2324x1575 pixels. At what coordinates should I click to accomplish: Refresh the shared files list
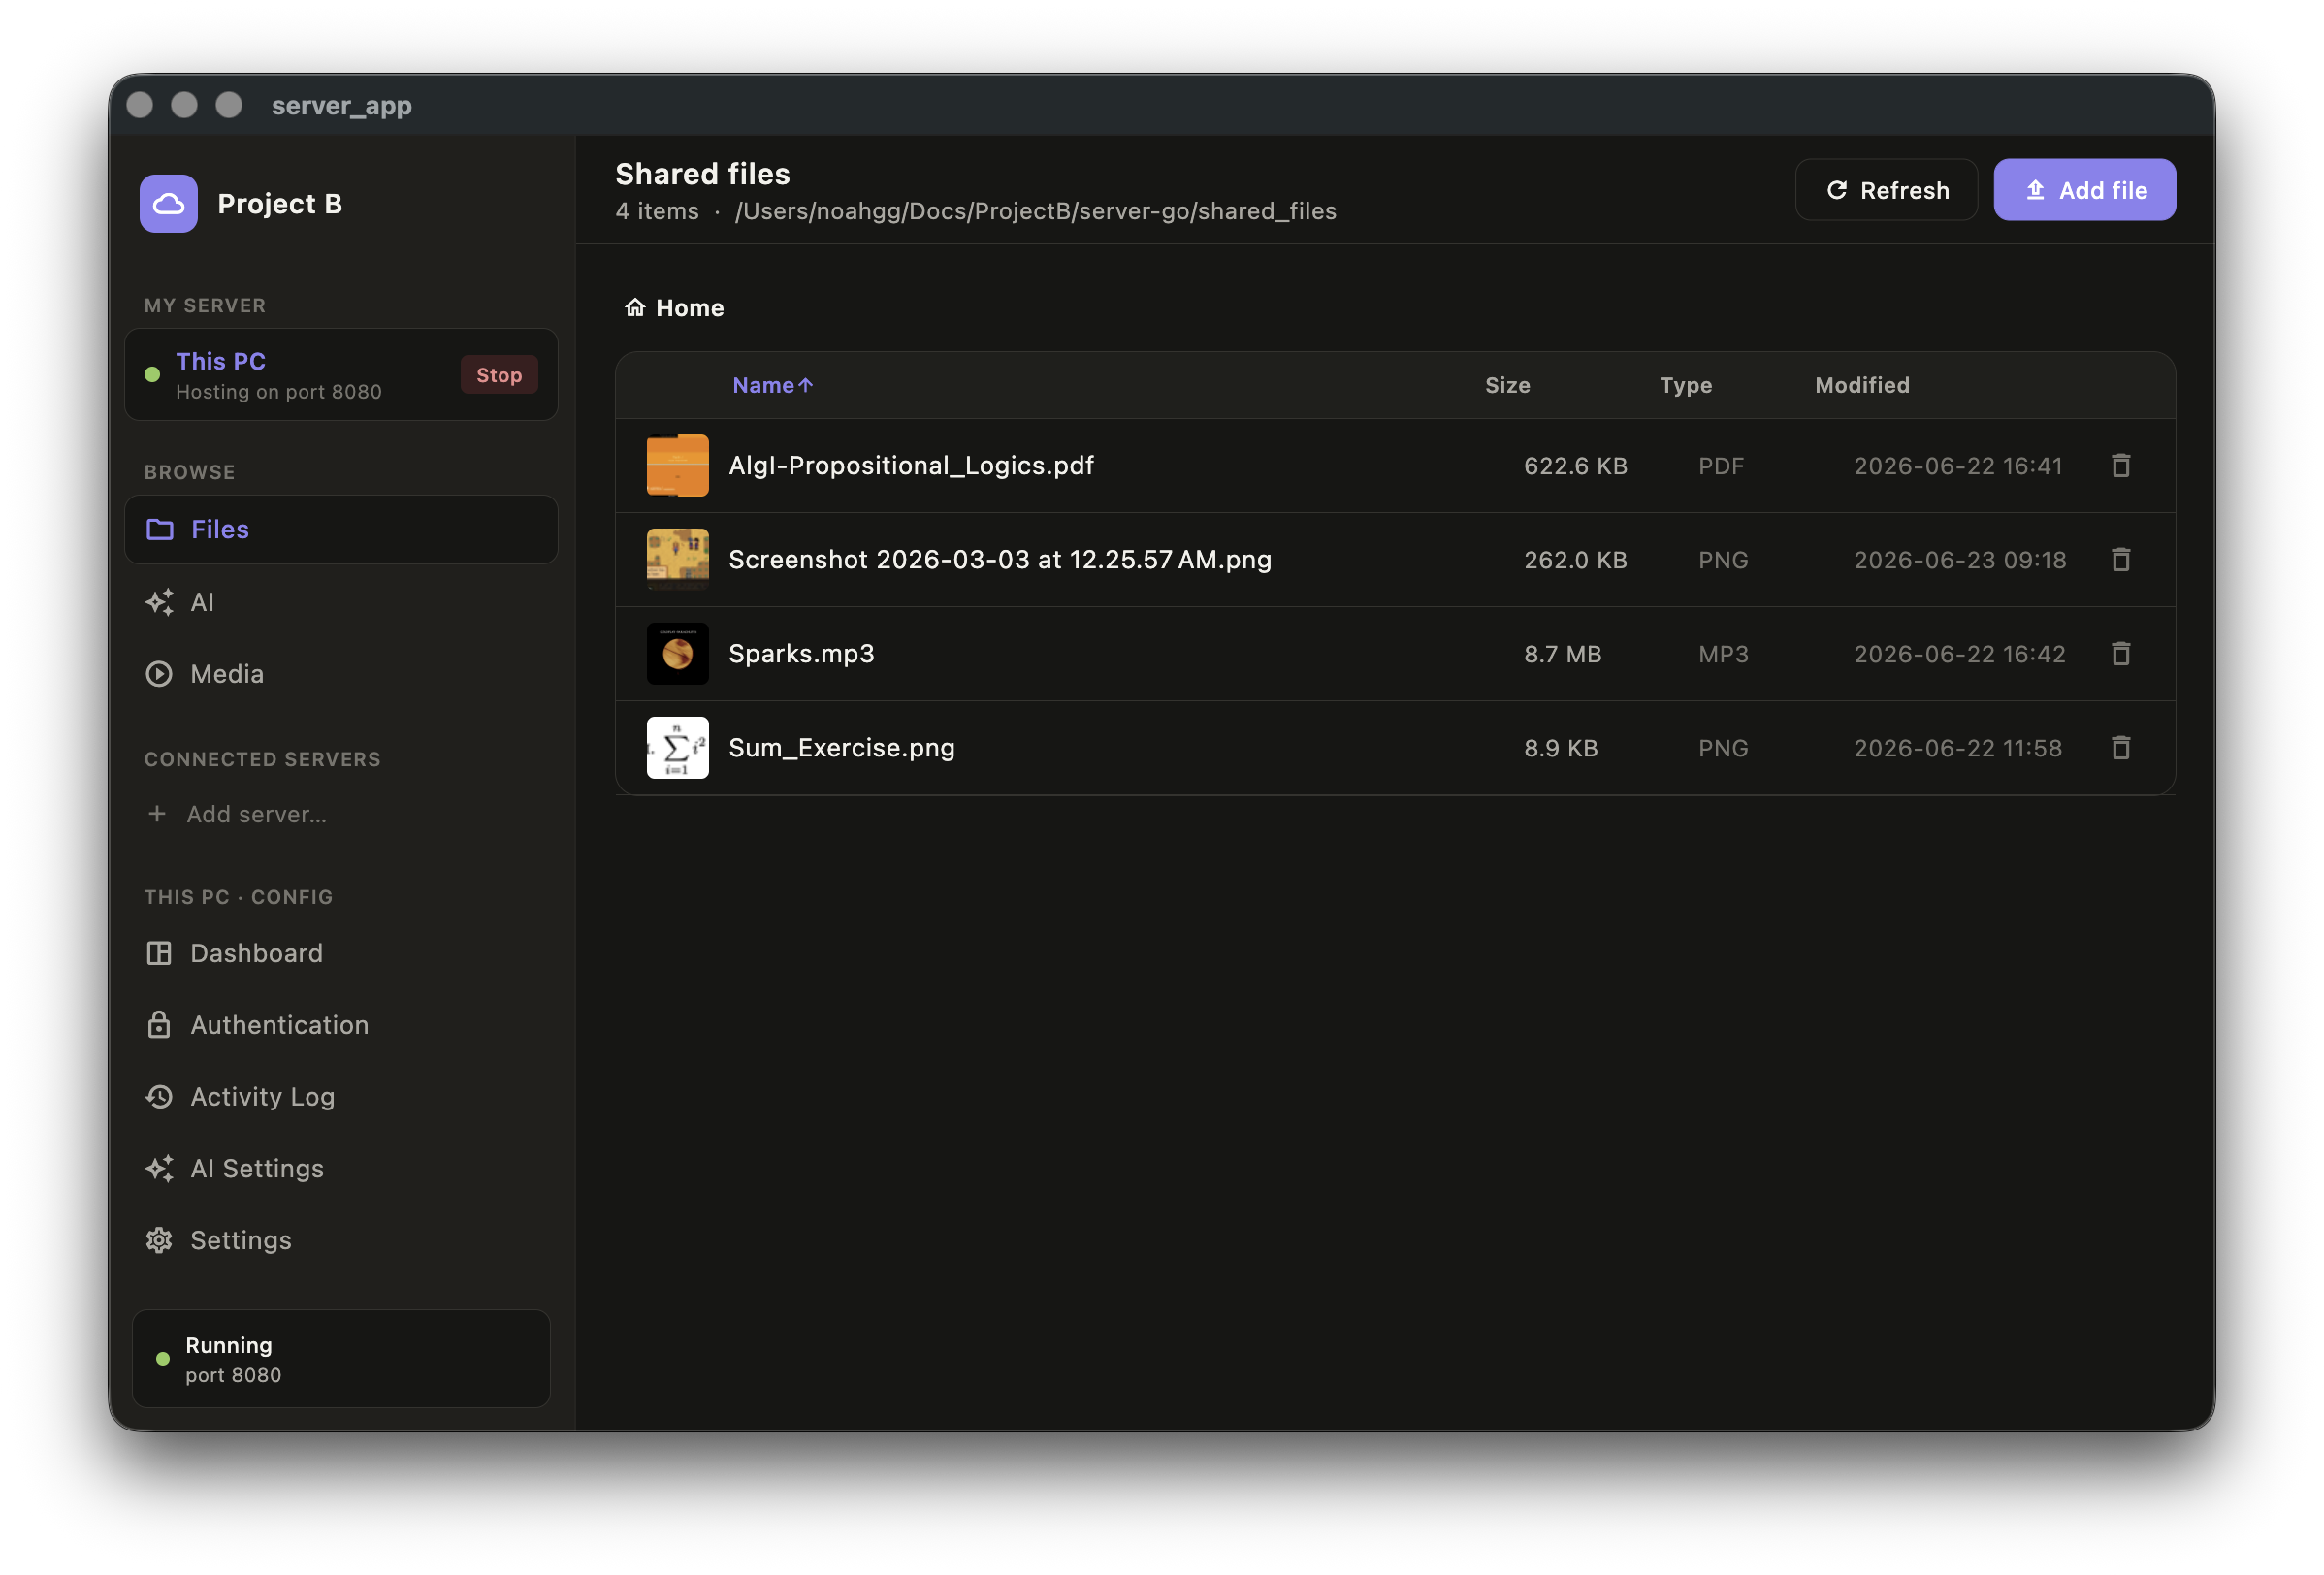point(1885,190)
